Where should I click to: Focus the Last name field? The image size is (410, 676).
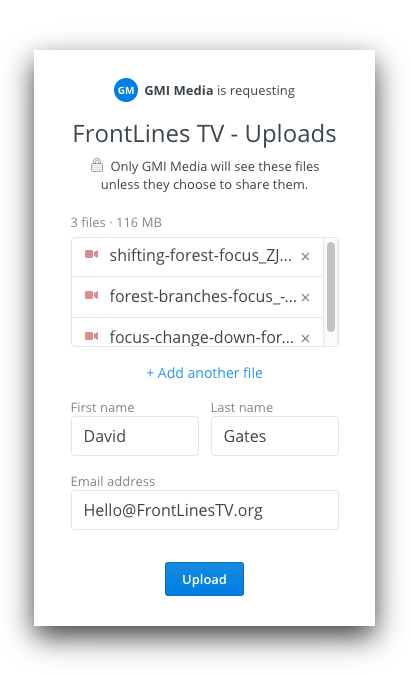coord(275,436)
